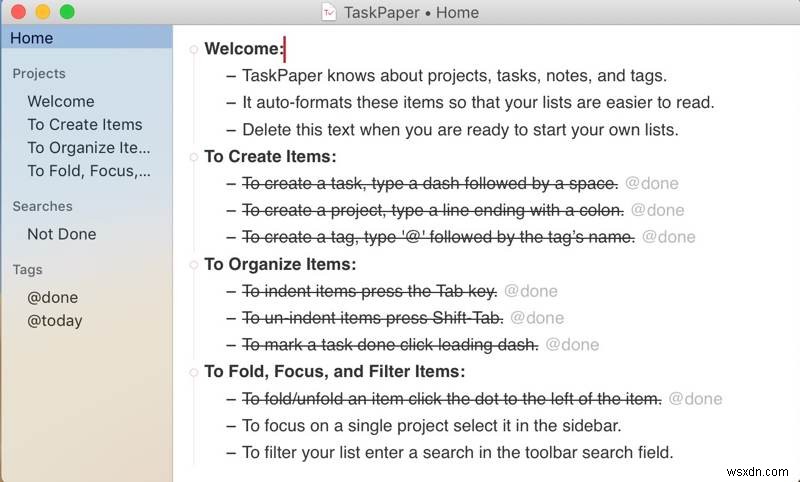Choose the To Fold, Focus sidebar project

[x=89, y=170]
